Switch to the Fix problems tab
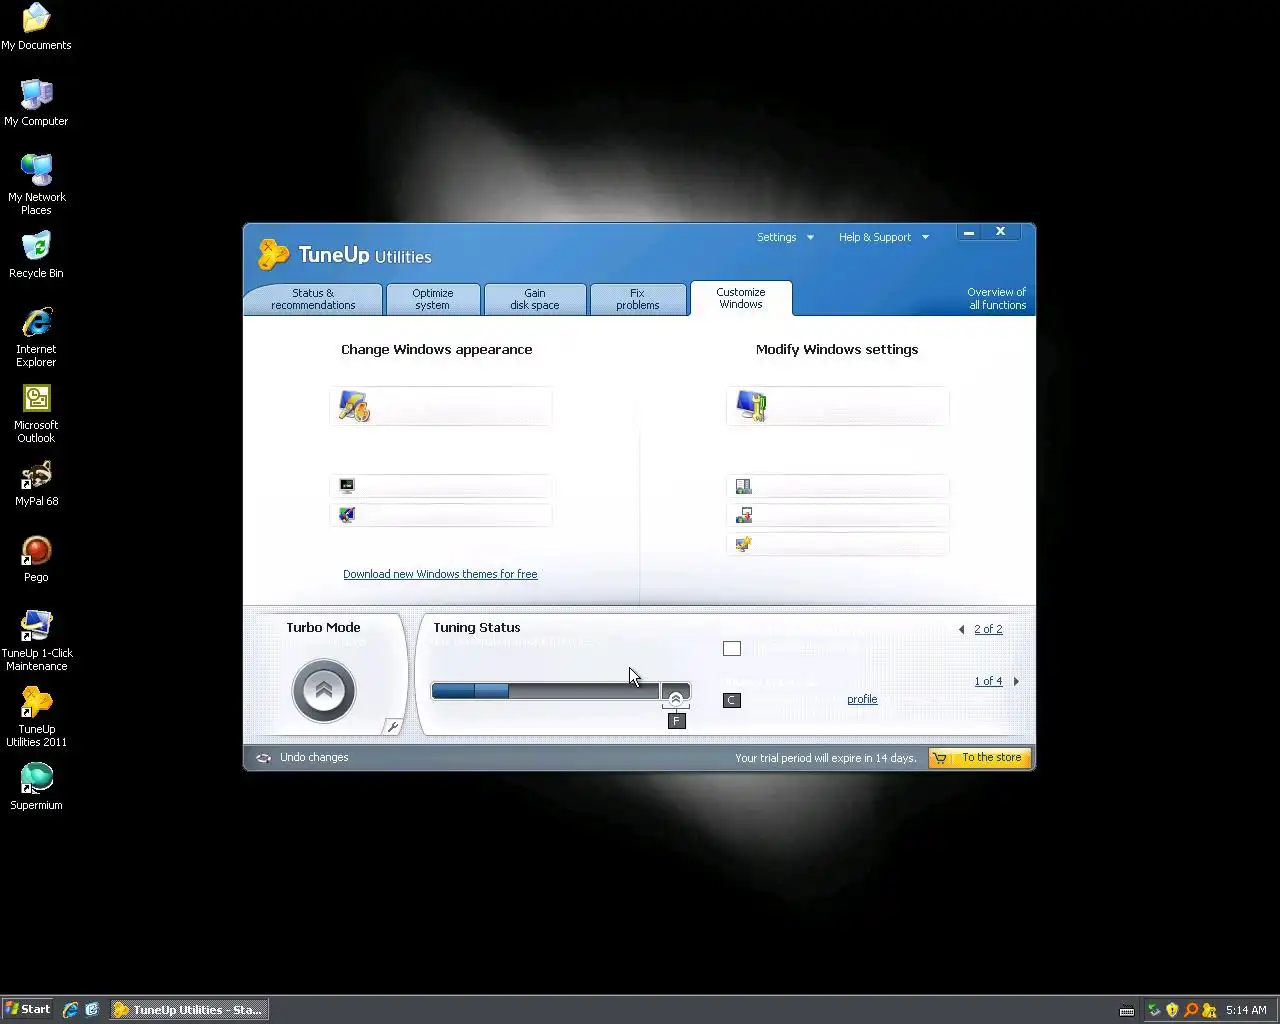The height and width of the screenshot is (1024, 1280). (638, 299)
